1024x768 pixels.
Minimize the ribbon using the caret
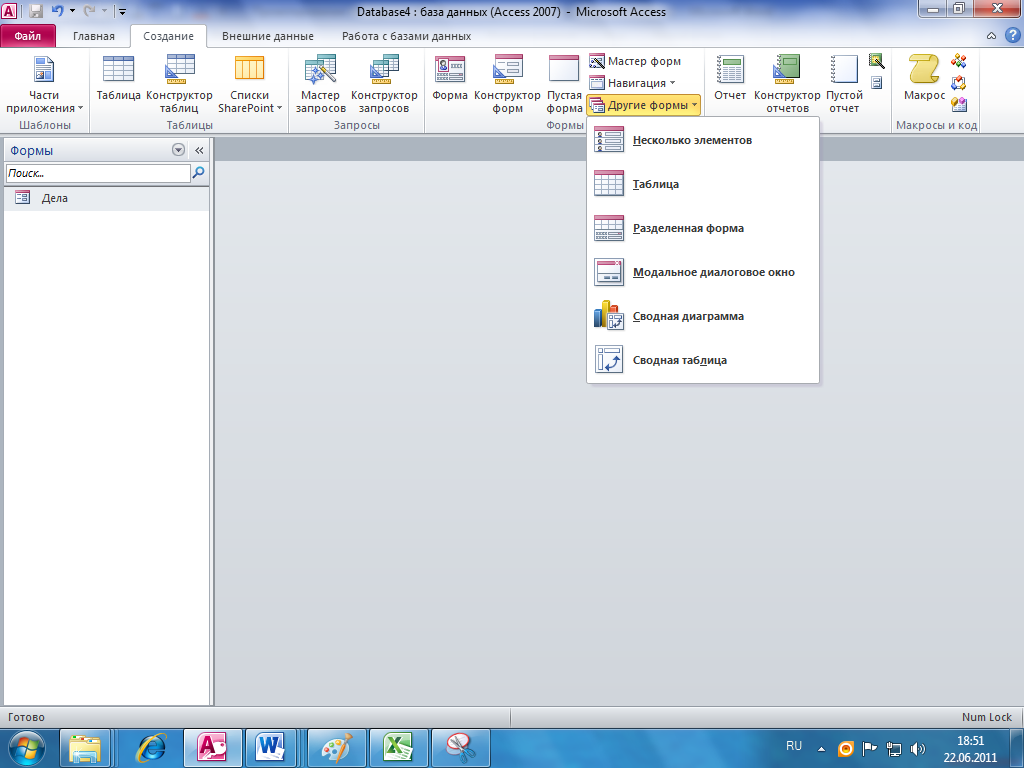click(991, 36)
